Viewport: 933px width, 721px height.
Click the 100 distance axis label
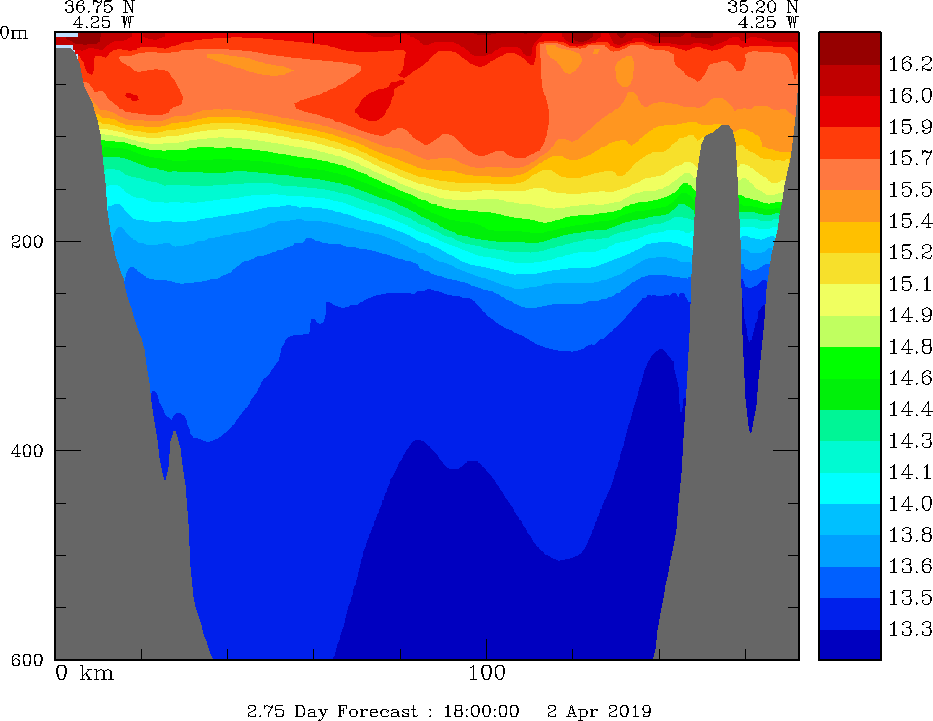487,674
